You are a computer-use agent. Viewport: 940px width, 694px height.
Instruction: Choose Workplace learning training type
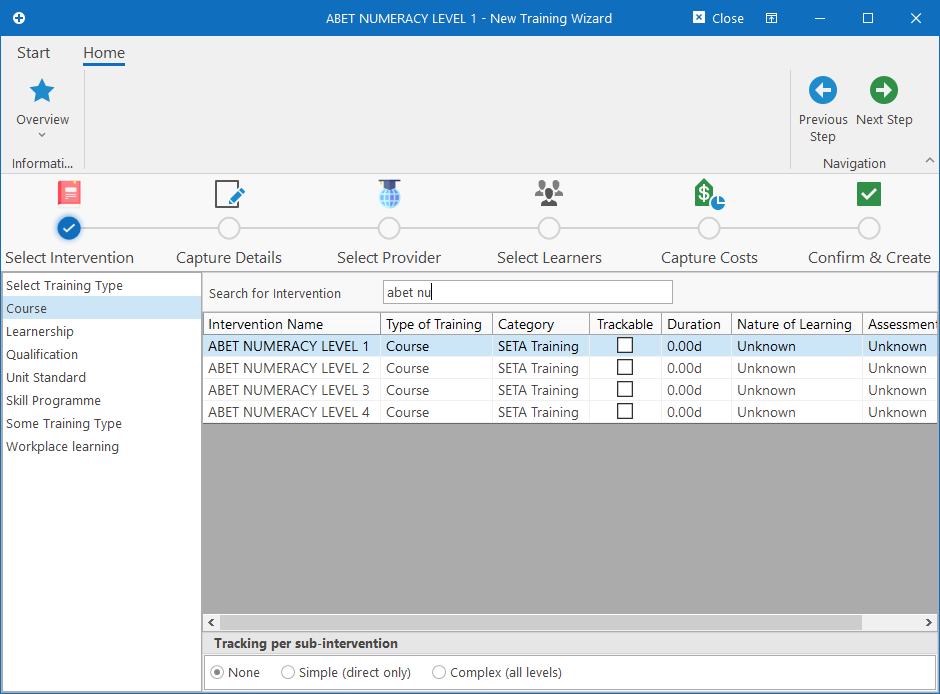click(101, 446)
